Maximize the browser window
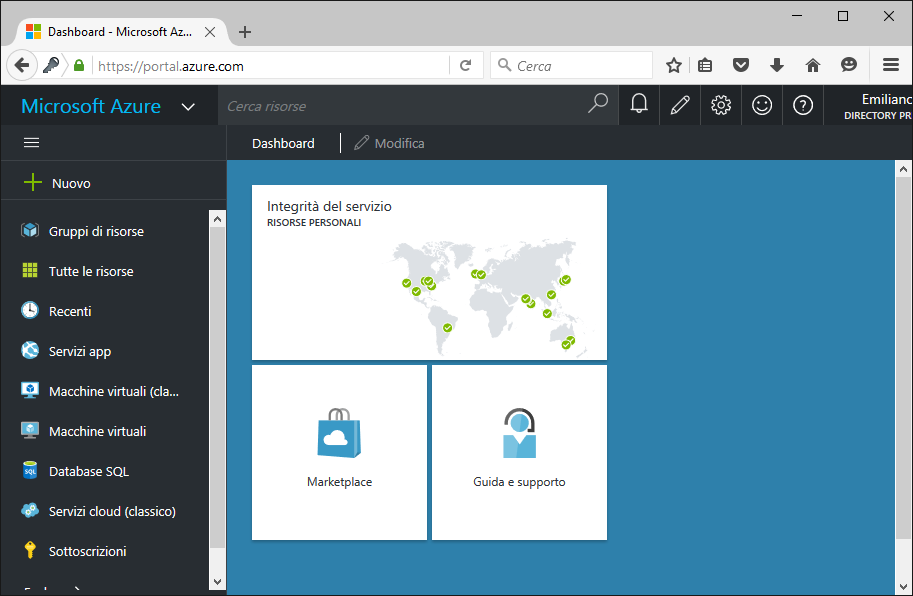Viewport: 913px width, 596px height. click(x=843, y=16)
